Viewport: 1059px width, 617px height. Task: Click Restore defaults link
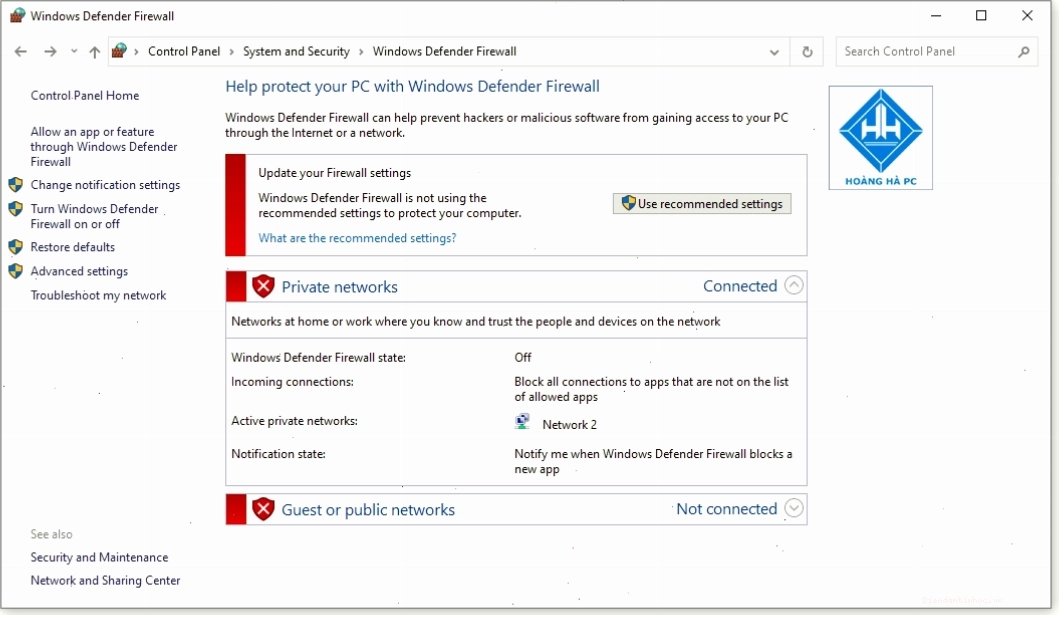(x=72, y=246)
